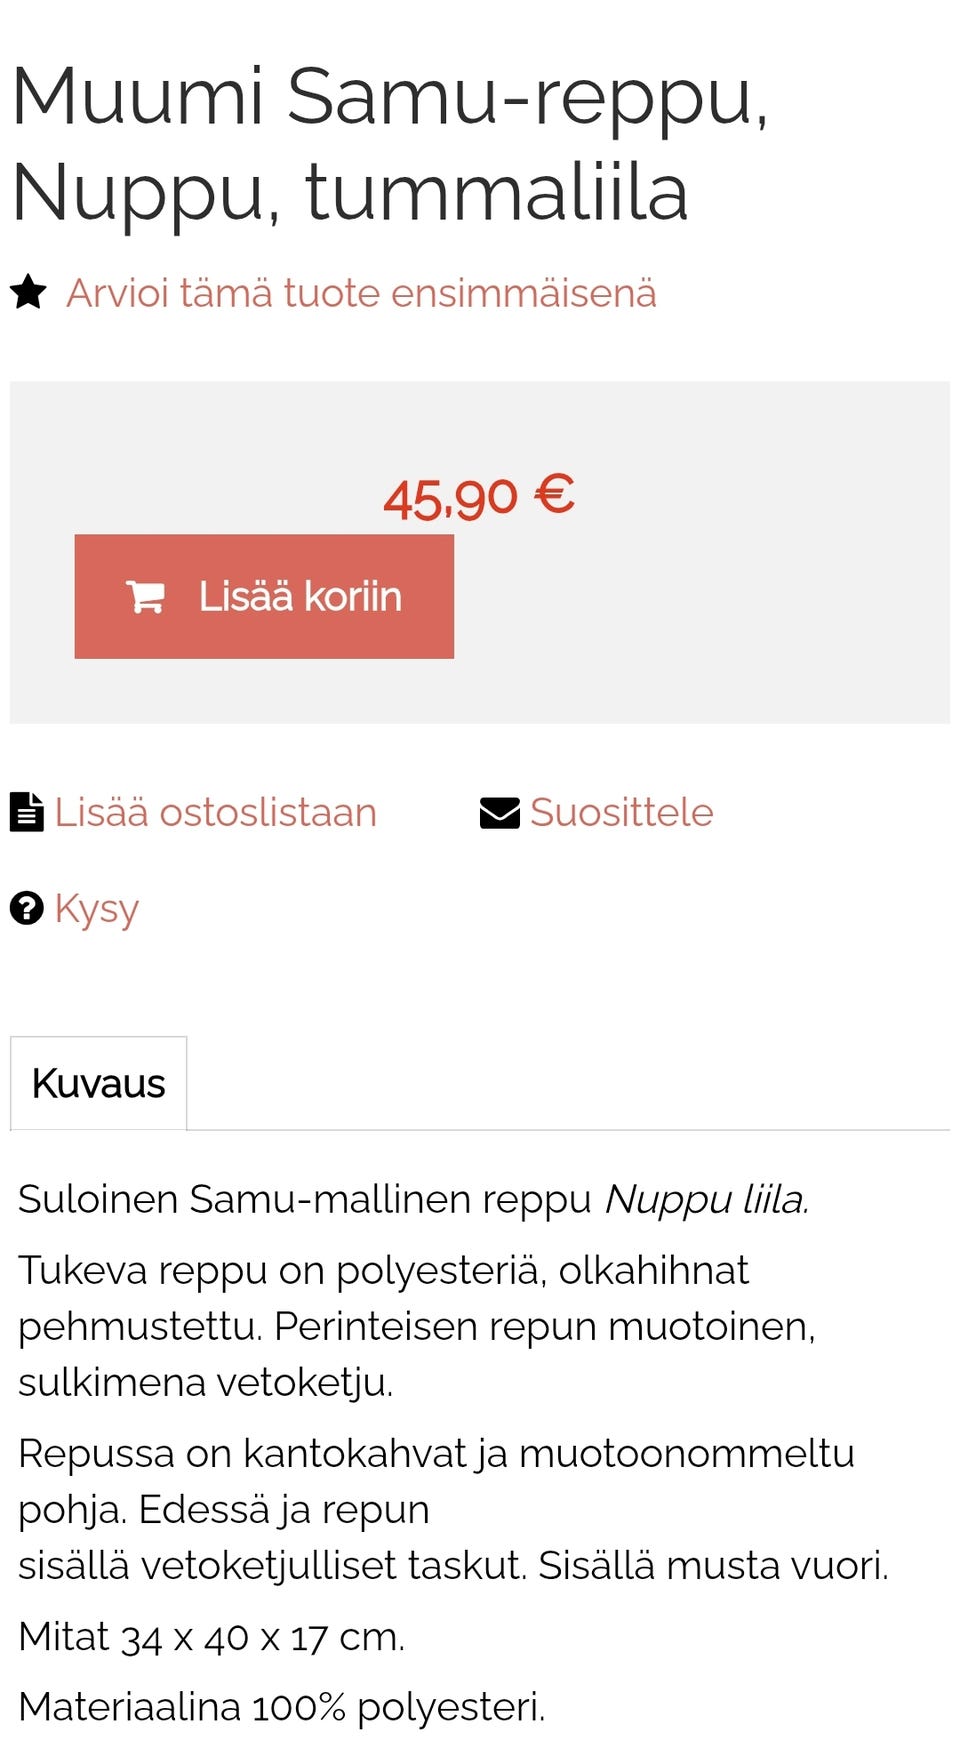Click the star icon next to the review link
Viewport: 960px width, 1740px height.
click(28, 292)
